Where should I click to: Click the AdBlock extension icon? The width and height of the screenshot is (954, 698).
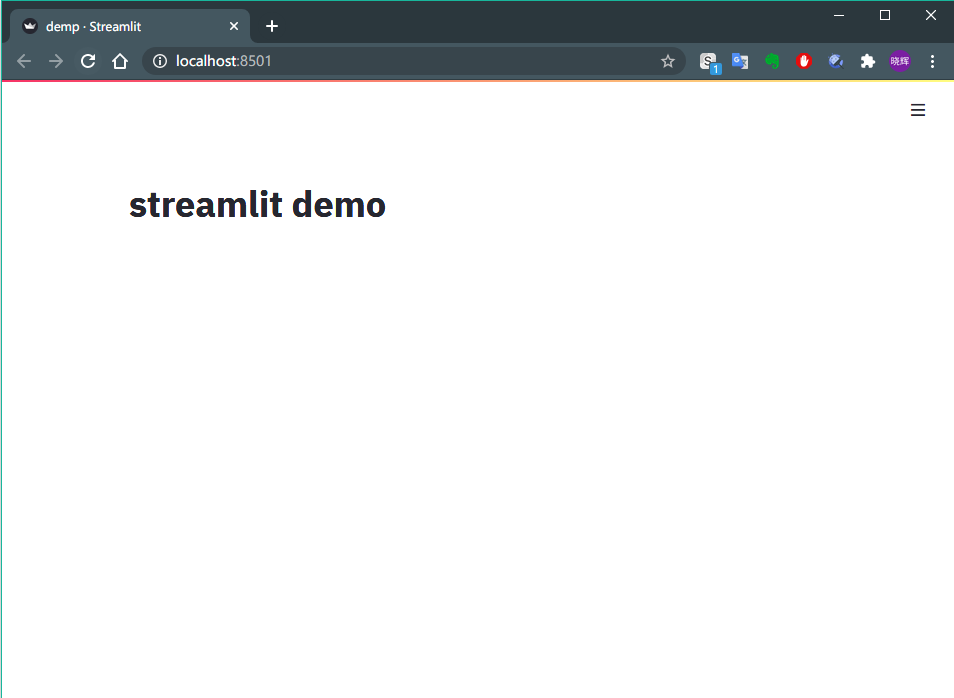click(804, 61)
